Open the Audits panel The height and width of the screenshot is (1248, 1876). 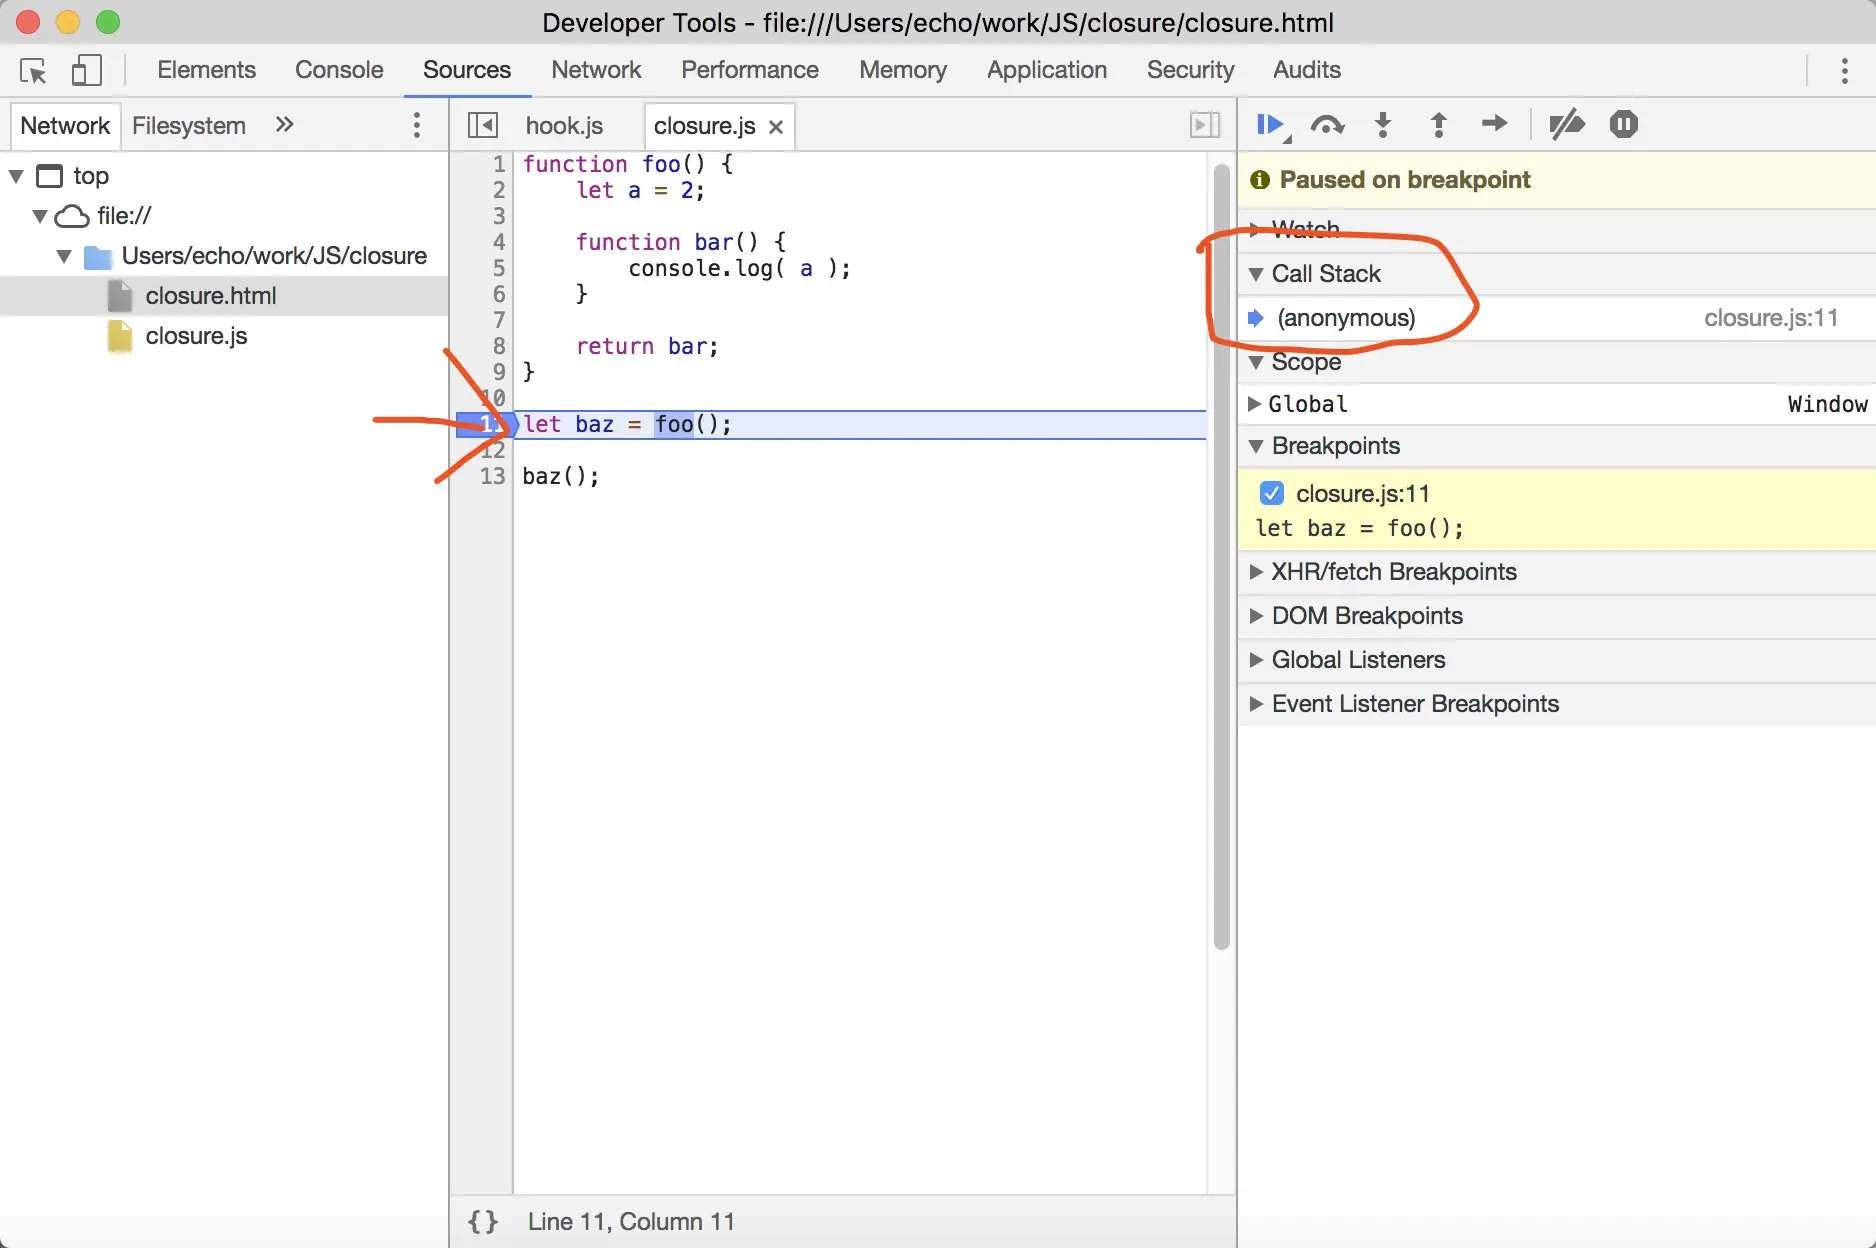point(1307,70)
